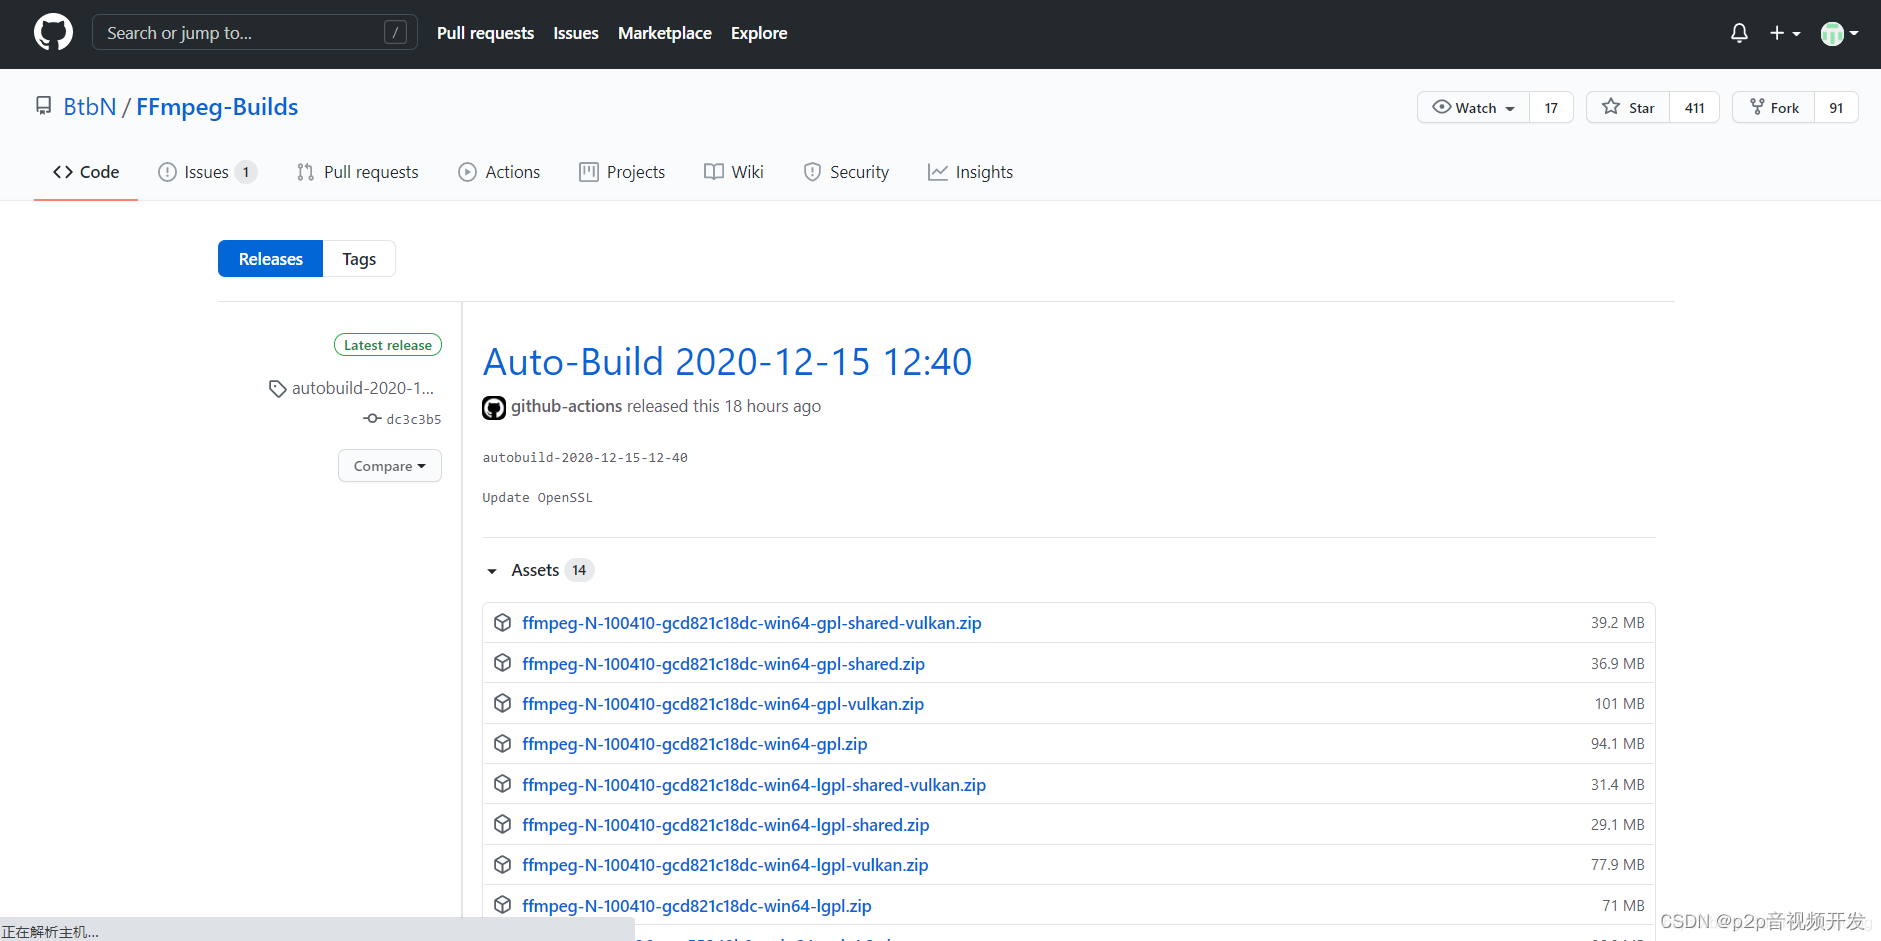This screenshot has width=1881, height=941.
Task: Click the Update OpenSSL description text
Action: pos(537,498)
